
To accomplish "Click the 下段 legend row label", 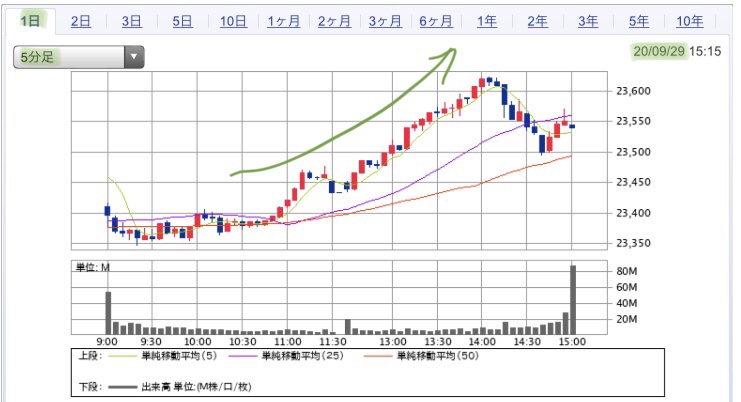I will click(90, 387).
